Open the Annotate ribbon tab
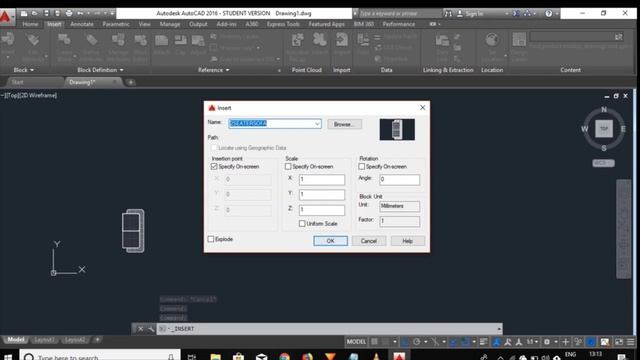640x360 pixels. tap(82, 24)
